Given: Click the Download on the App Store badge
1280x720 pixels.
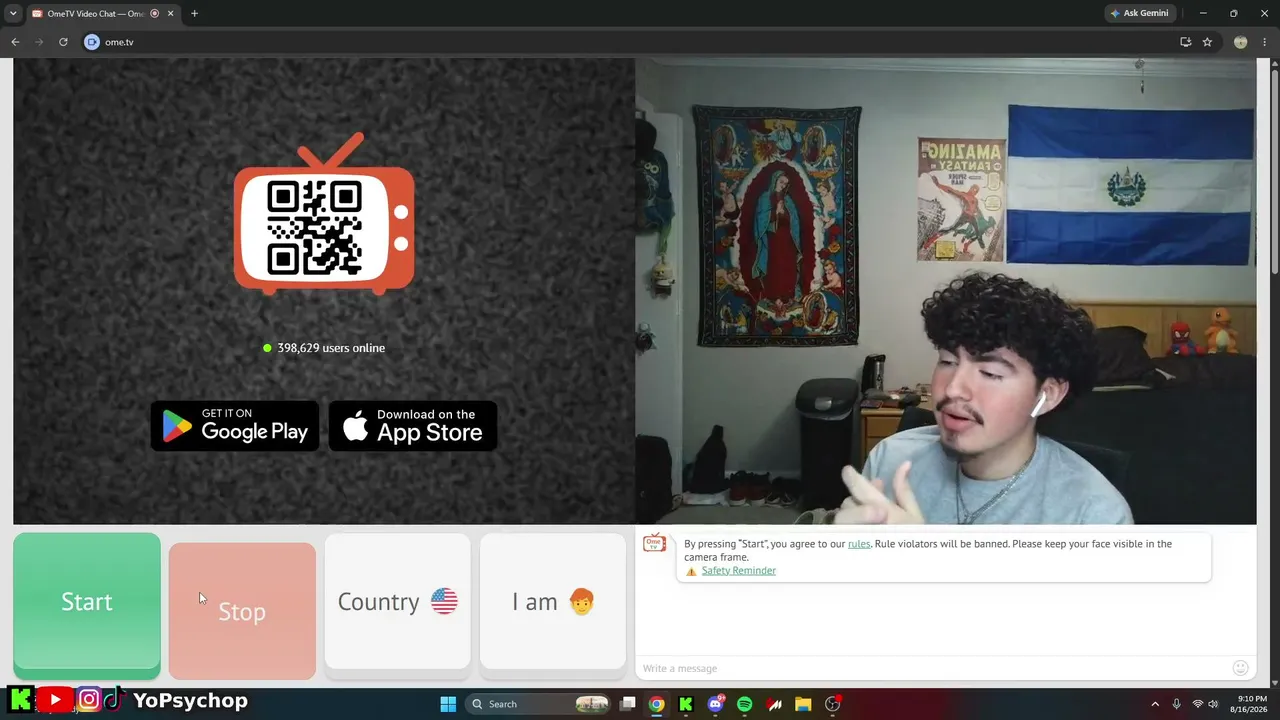Looking at the screenshot, I should [413, 426].
